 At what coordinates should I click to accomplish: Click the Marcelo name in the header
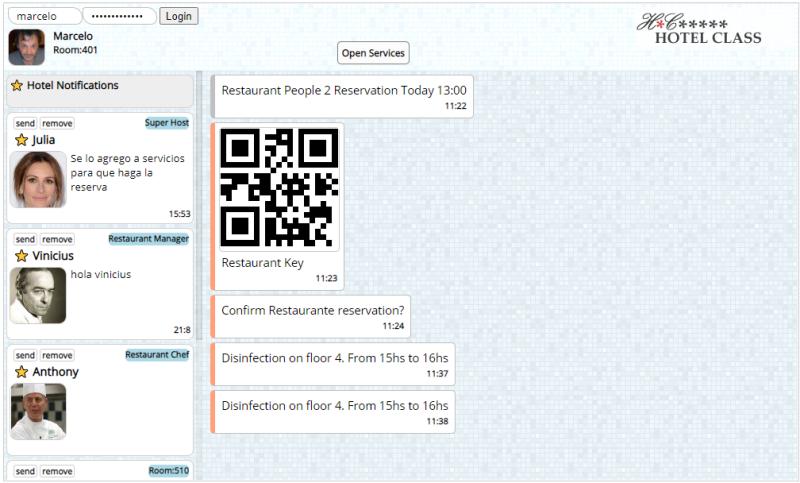pos(73,36)
